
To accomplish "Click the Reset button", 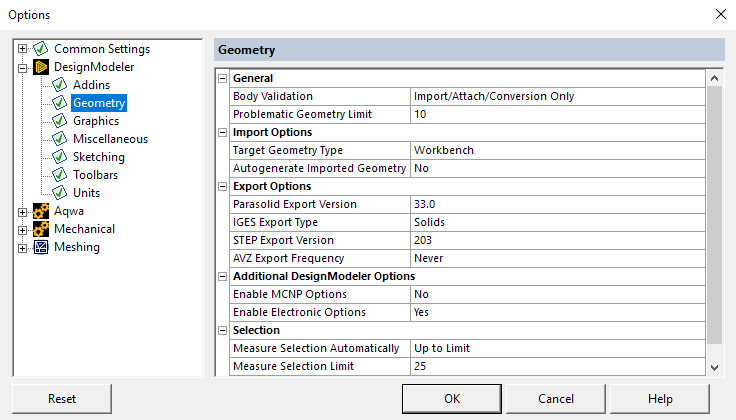I will (62, 399).
